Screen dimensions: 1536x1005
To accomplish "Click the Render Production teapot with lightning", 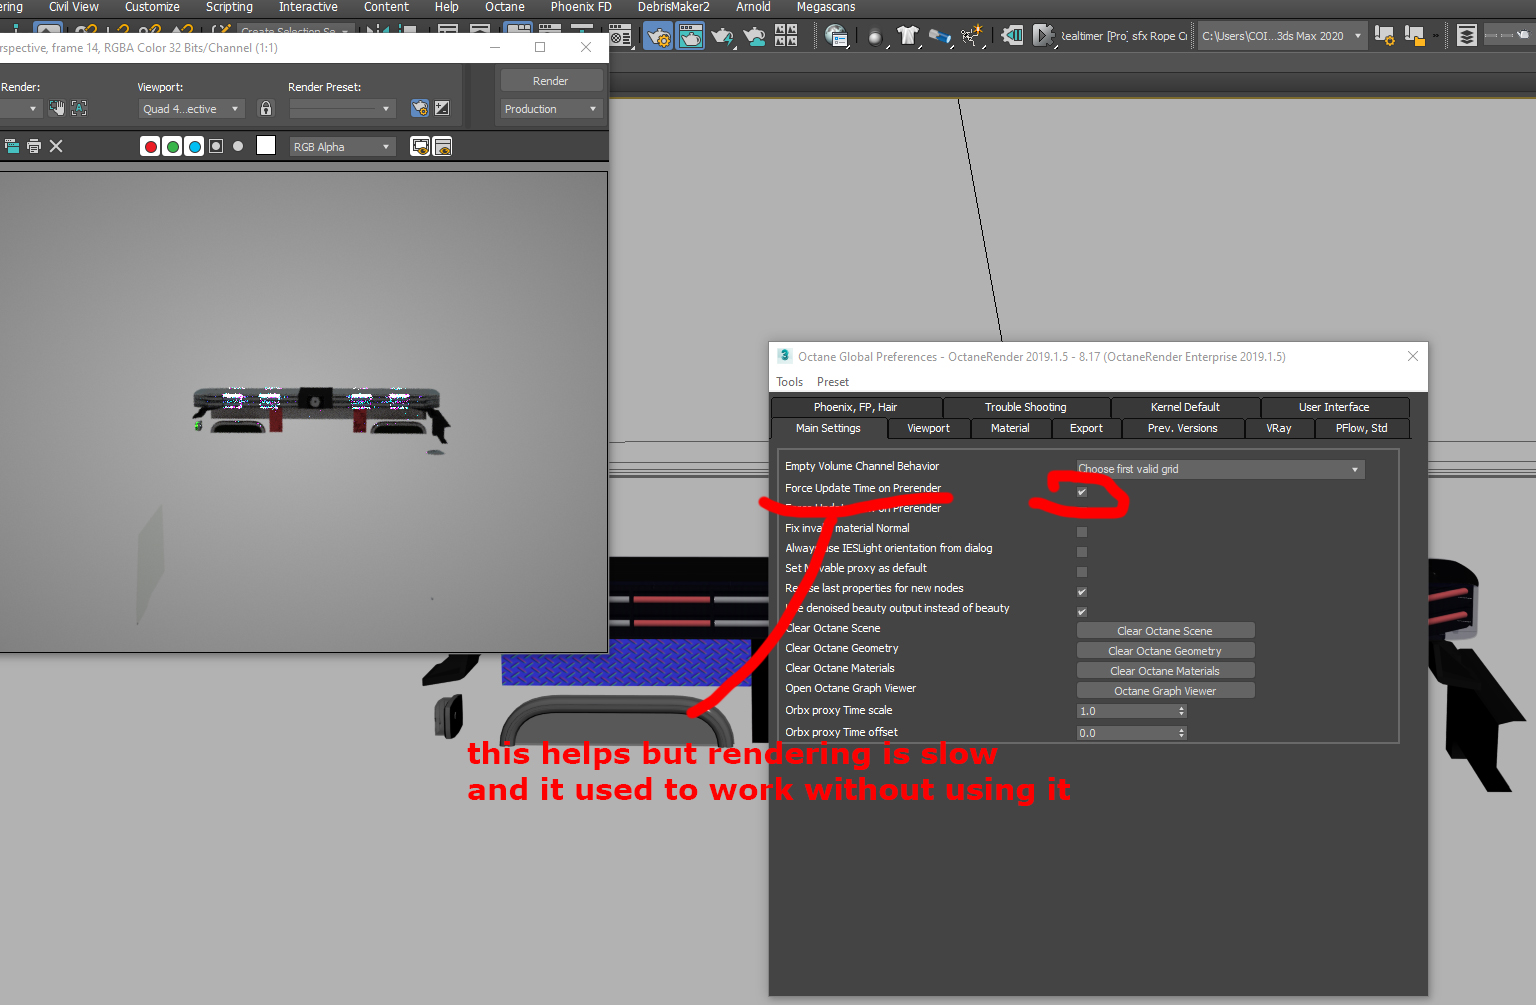I will (x=722, y=37).
